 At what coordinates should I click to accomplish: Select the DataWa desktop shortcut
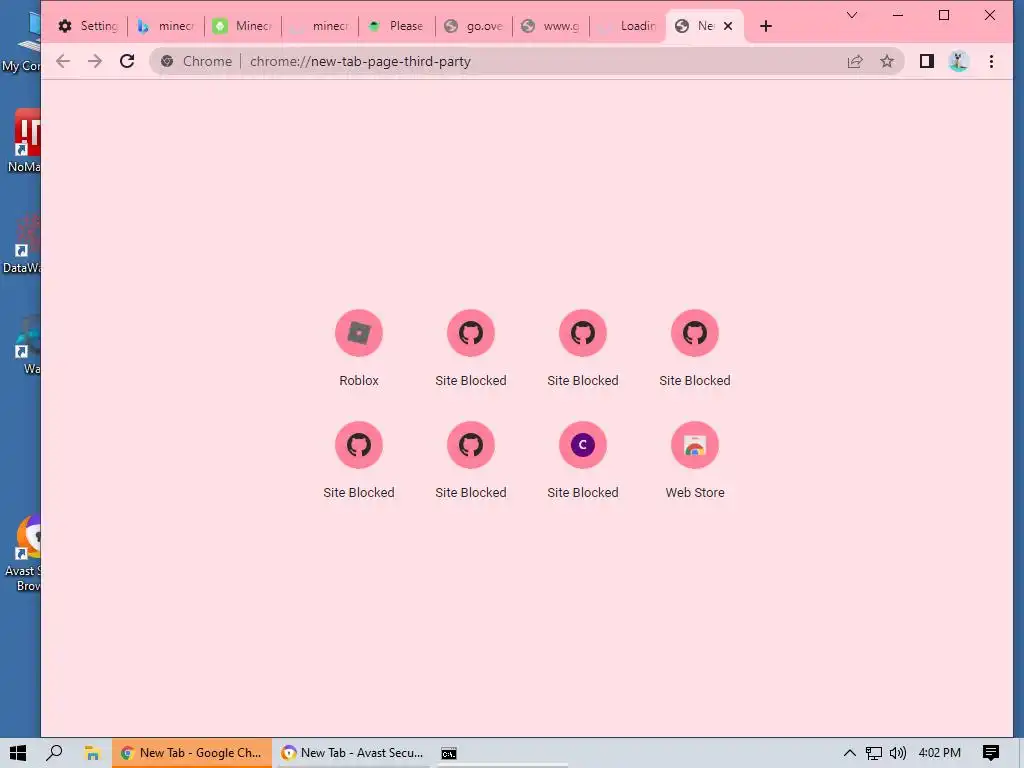click(x=22, y=243)
